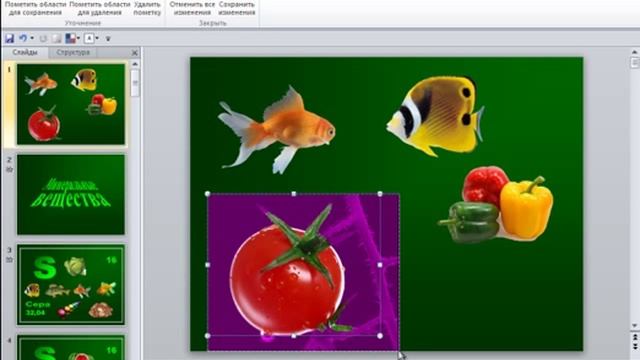Choose 'Пометить области для удаления'

[x=100, y=8]
